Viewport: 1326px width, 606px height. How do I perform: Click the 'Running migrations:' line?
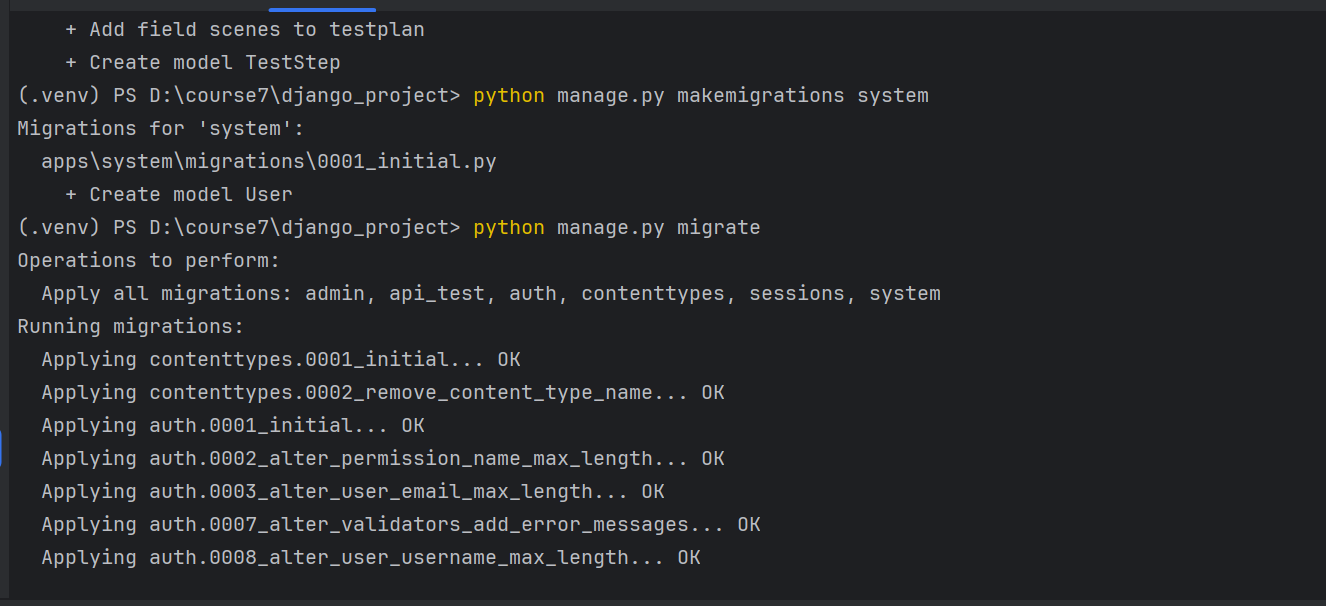[131, 326]
